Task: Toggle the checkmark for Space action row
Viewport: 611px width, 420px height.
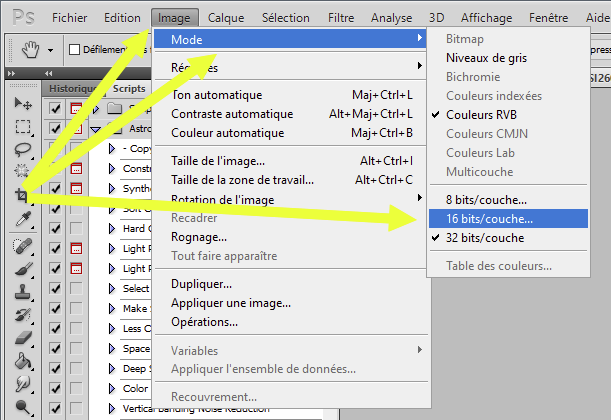Action: [x=55, y=348]
